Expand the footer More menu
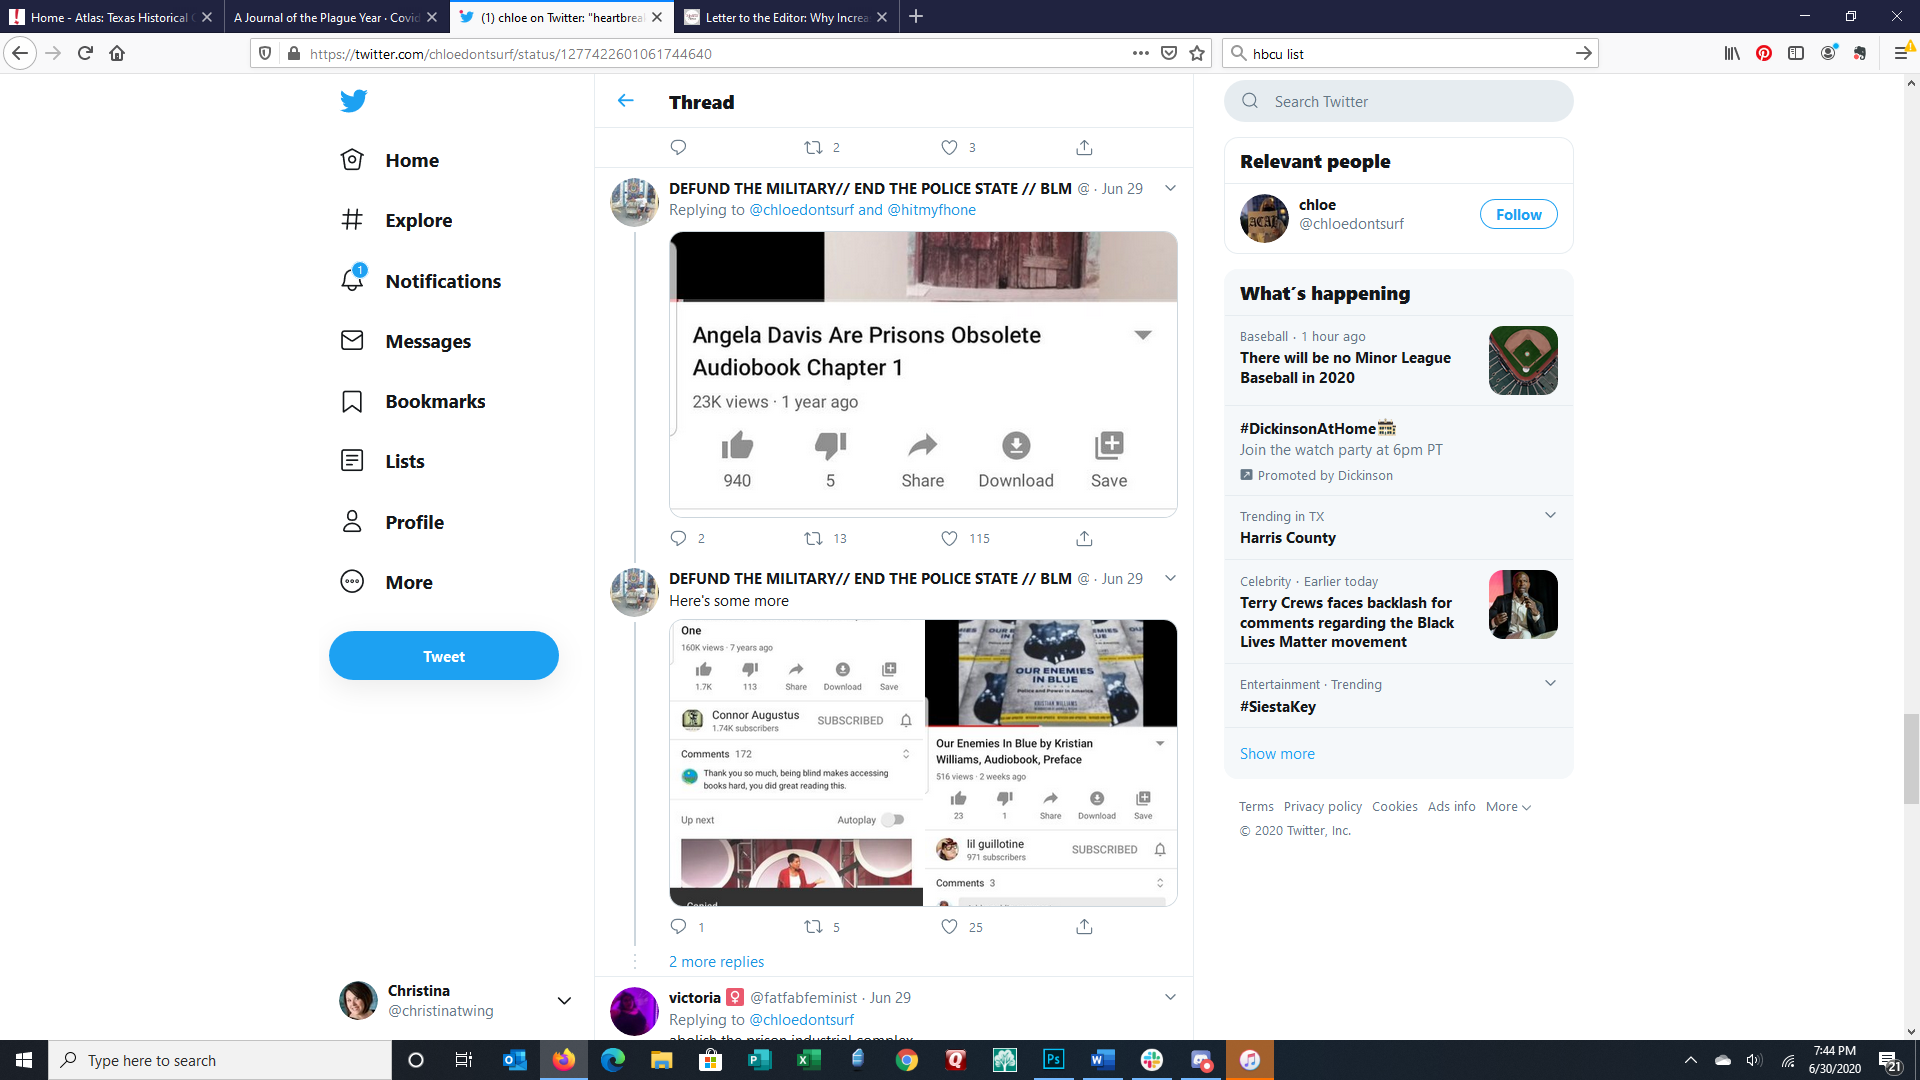This screenshot has width=1920, height=1080. pos(1508,807)
